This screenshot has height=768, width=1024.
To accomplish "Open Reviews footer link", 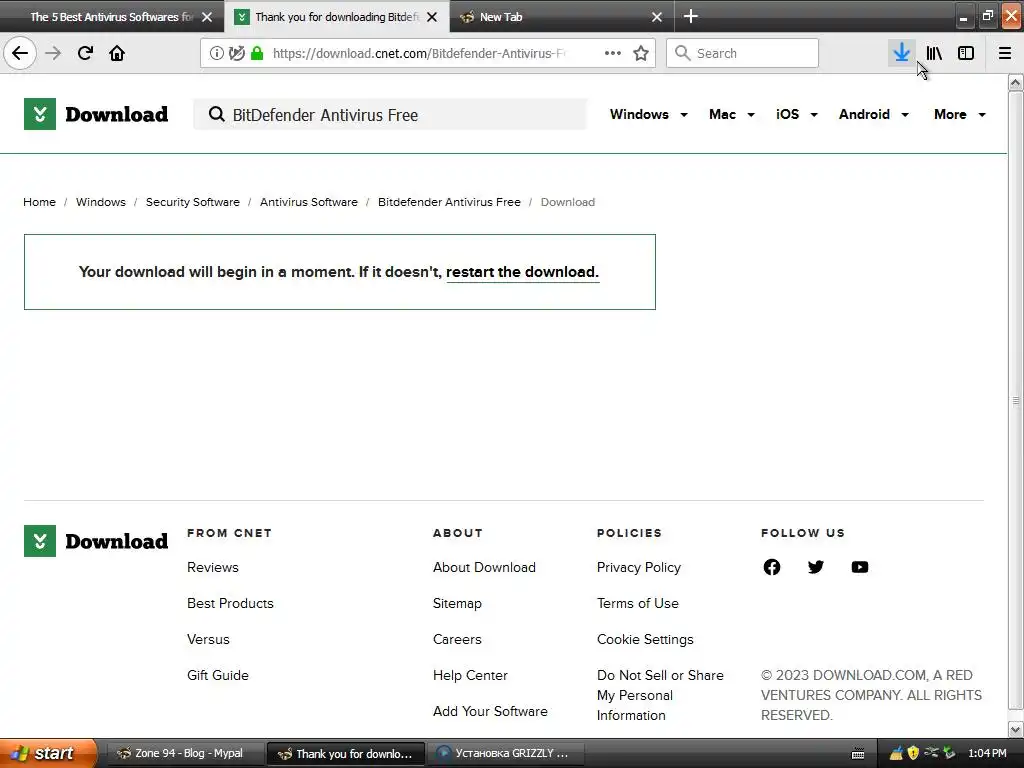I will point(213,567).
